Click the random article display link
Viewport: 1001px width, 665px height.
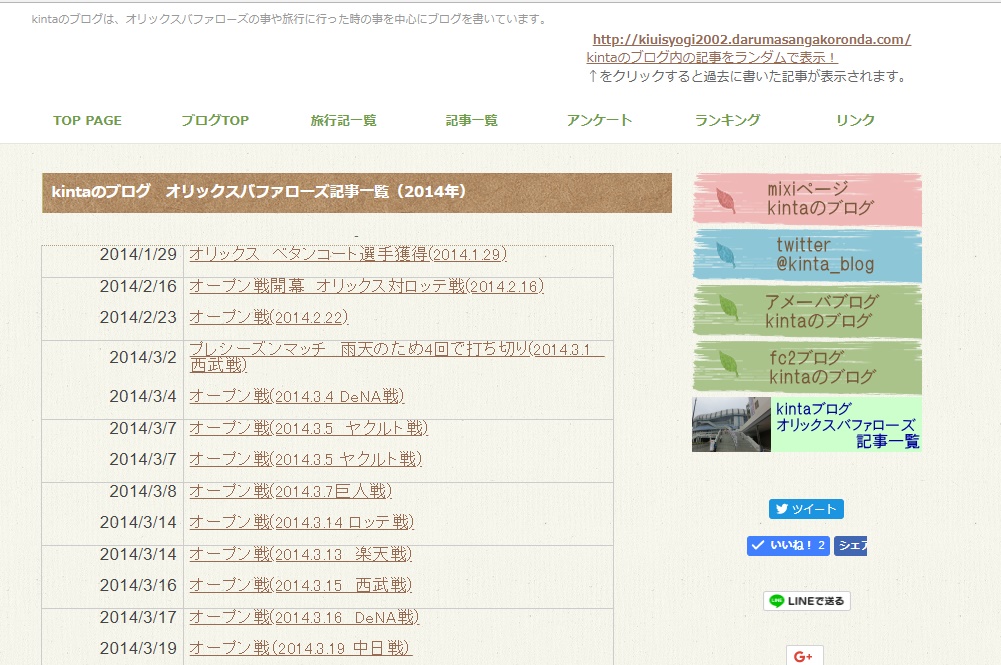click(x=712, y=57)
